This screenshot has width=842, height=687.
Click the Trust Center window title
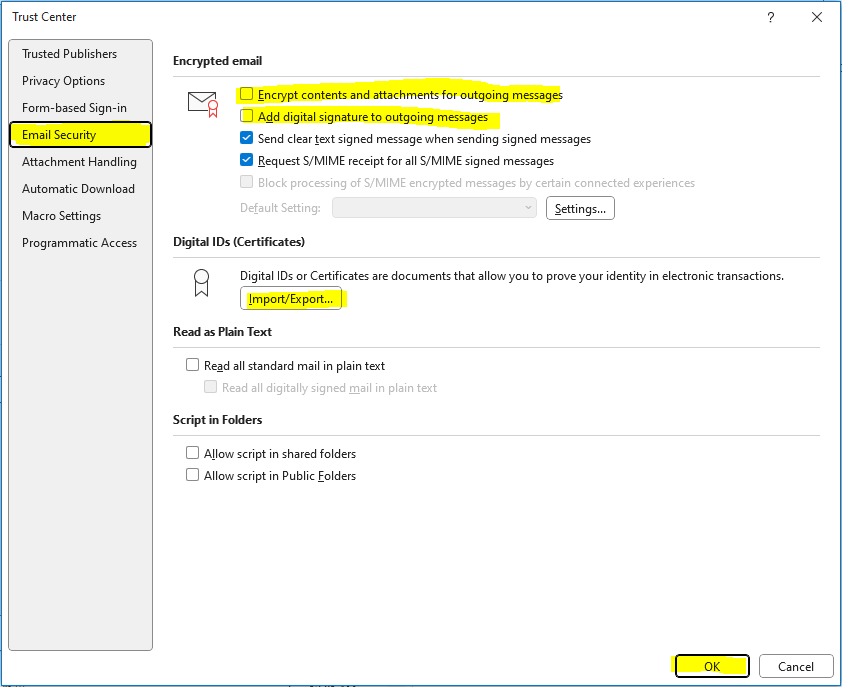coord(44,17)
